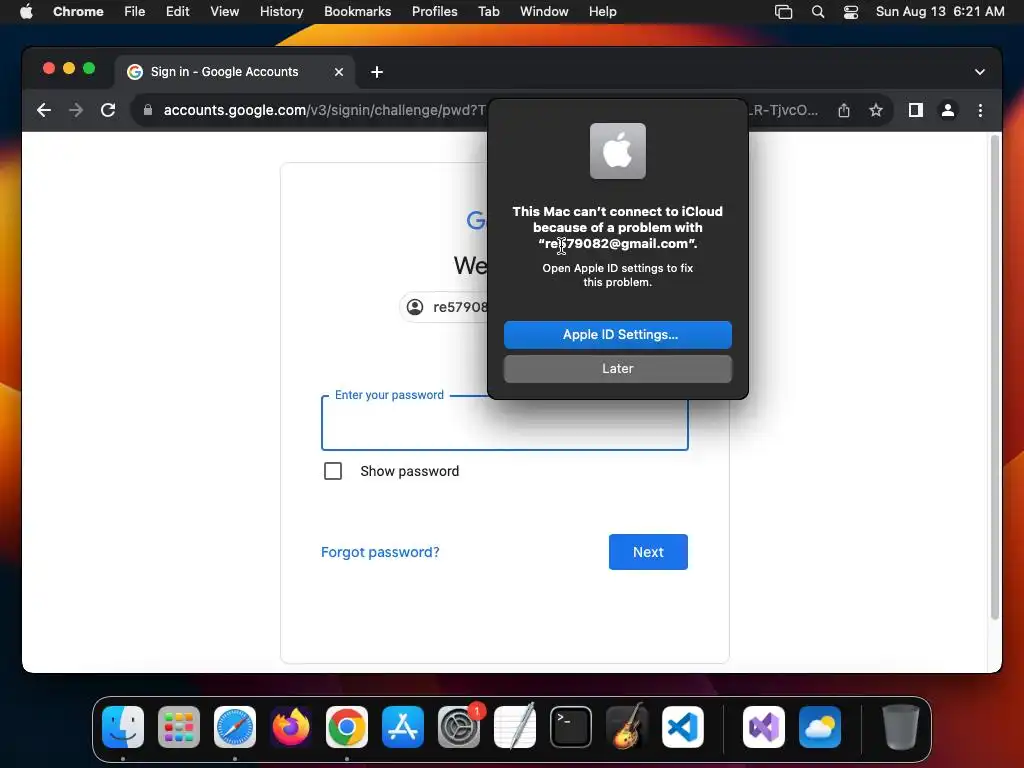Screen dimensions: 1024x768
Task: Open Finder from the Dock
Action: pos(123,727)
